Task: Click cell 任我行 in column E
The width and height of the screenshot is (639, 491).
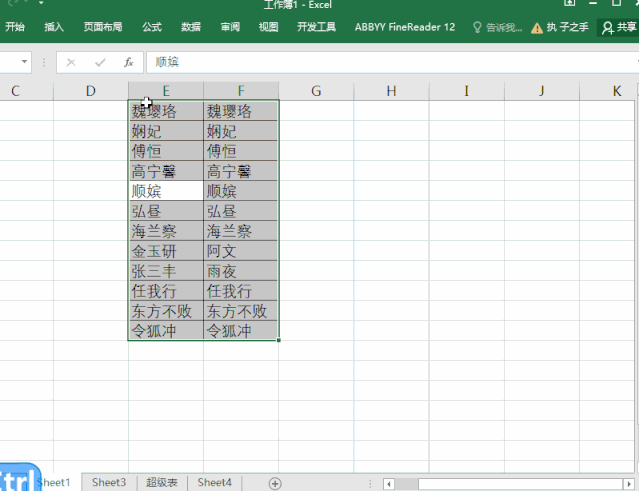Action: tap(166, 291)
